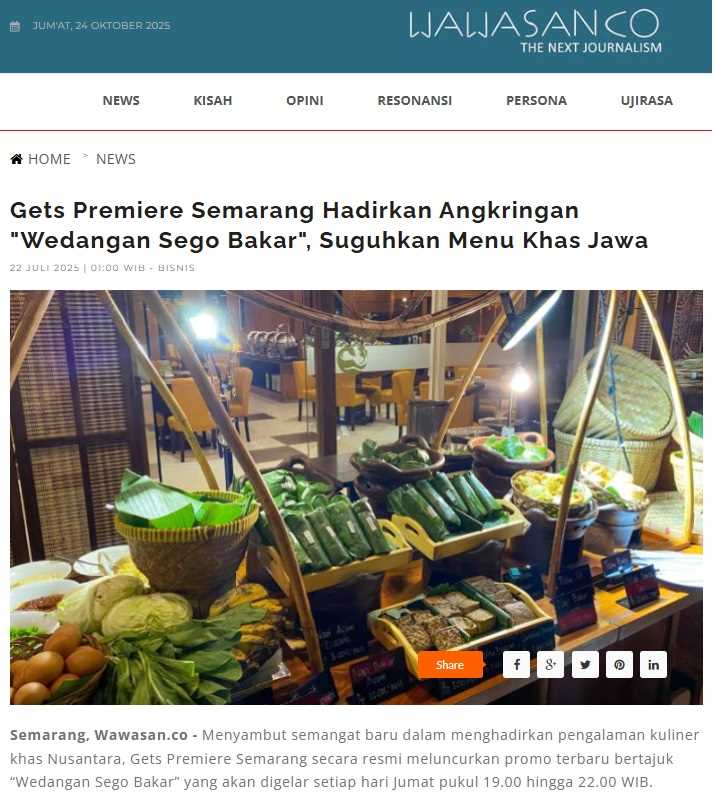Open the angkringan food photo
The height and width of the screenshot is (812, 715).
point(356,497)
